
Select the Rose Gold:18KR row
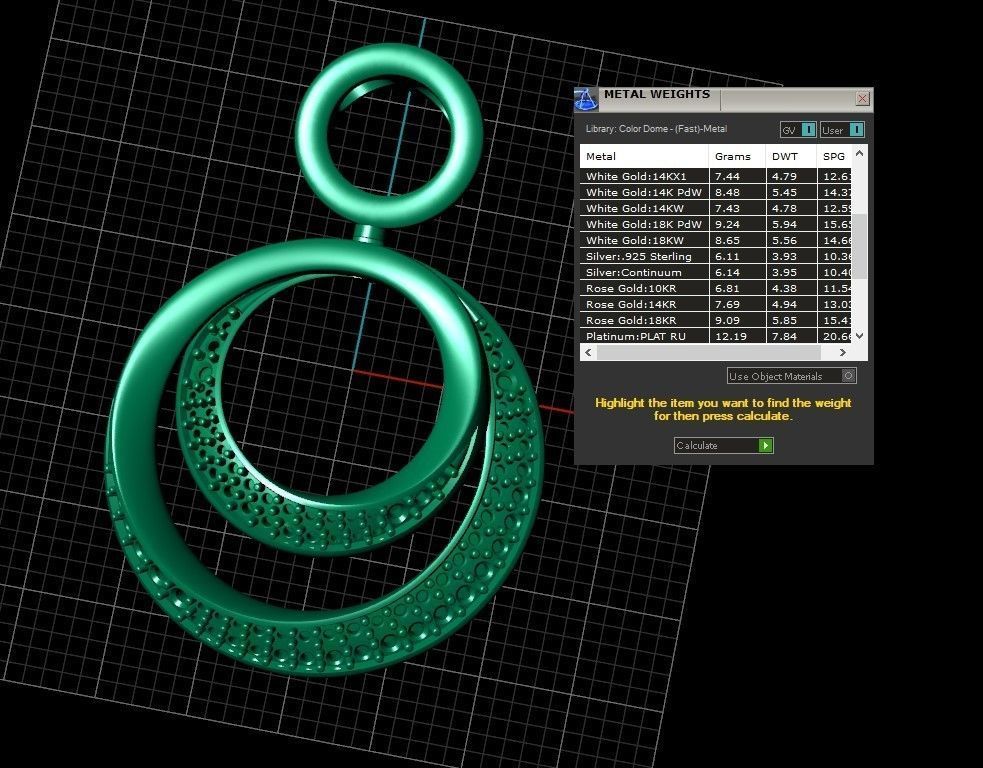[x=716, y=320]
